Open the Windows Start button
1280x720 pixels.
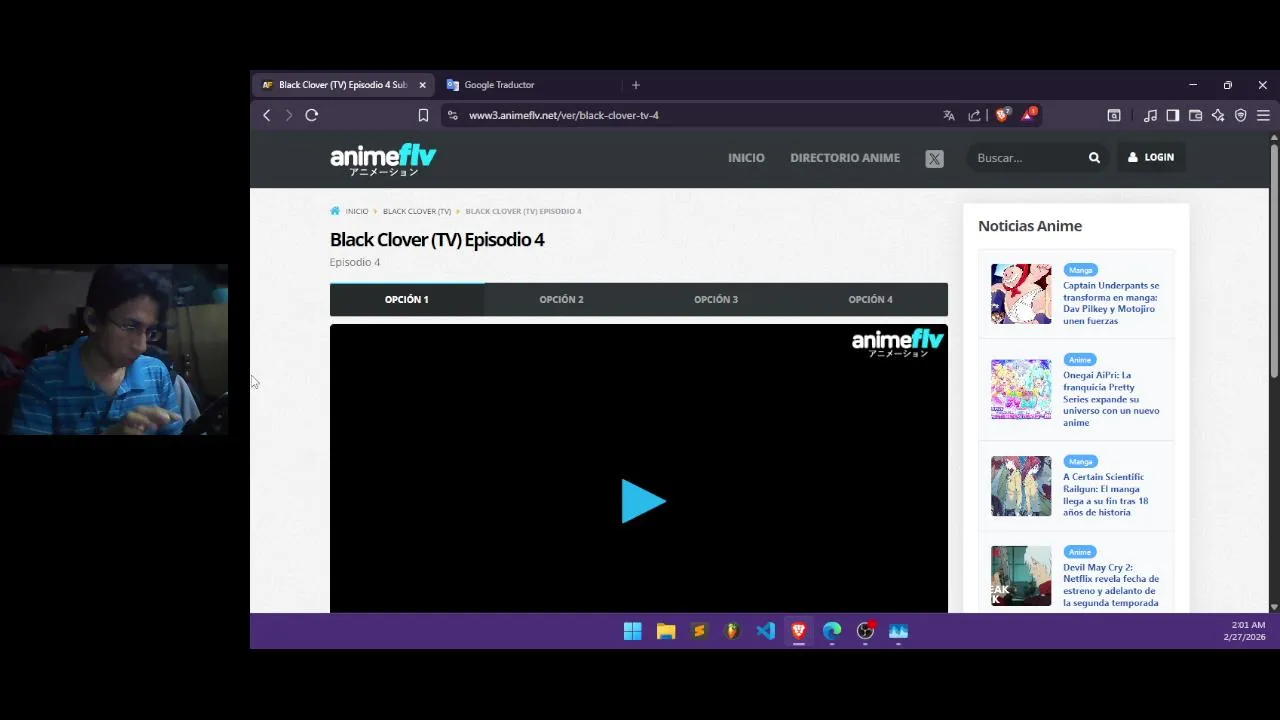pos(633,631)
